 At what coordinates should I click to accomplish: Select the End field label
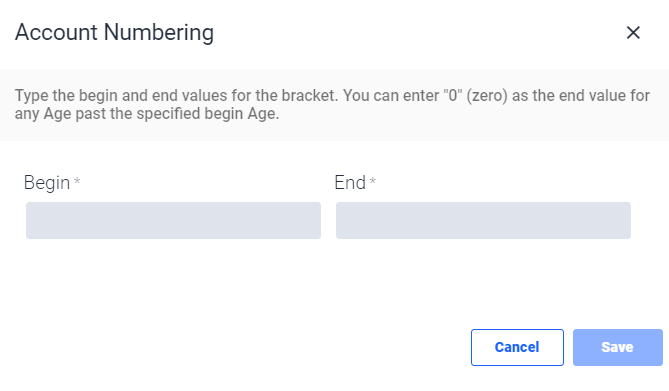click(350, 183)
